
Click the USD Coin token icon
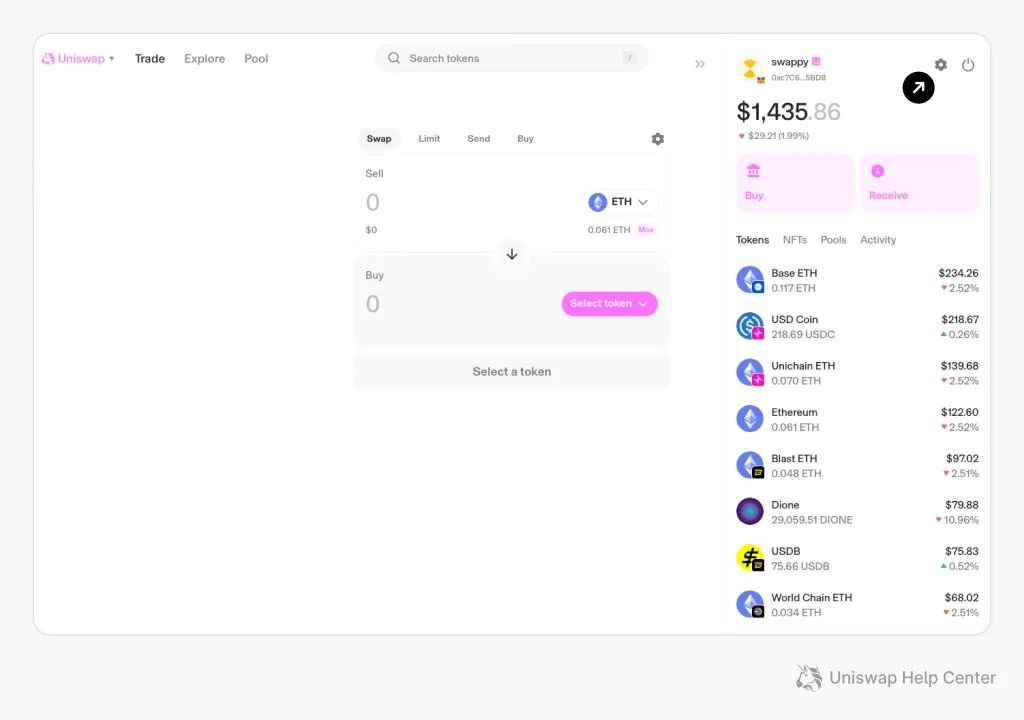click(750, 326)
